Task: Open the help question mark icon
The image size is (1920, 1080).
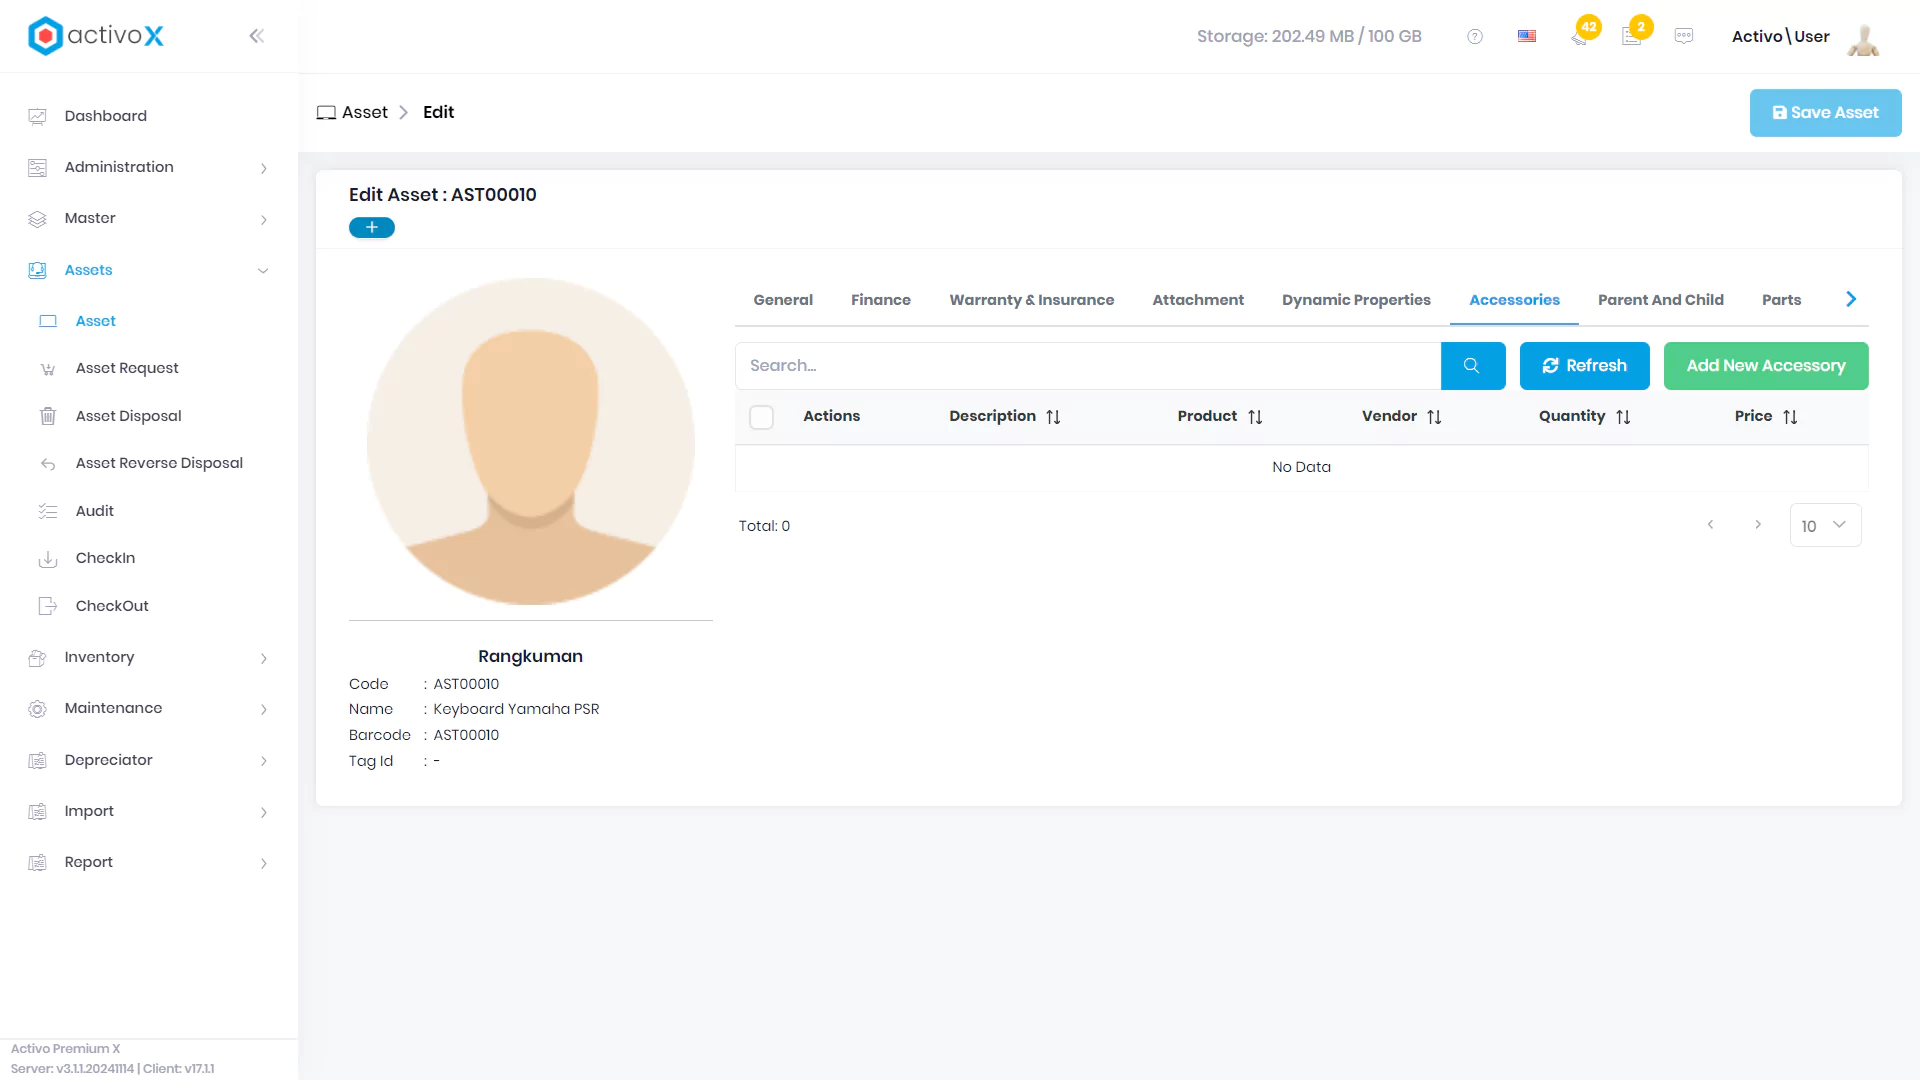Action: (x=1475, y=37)
